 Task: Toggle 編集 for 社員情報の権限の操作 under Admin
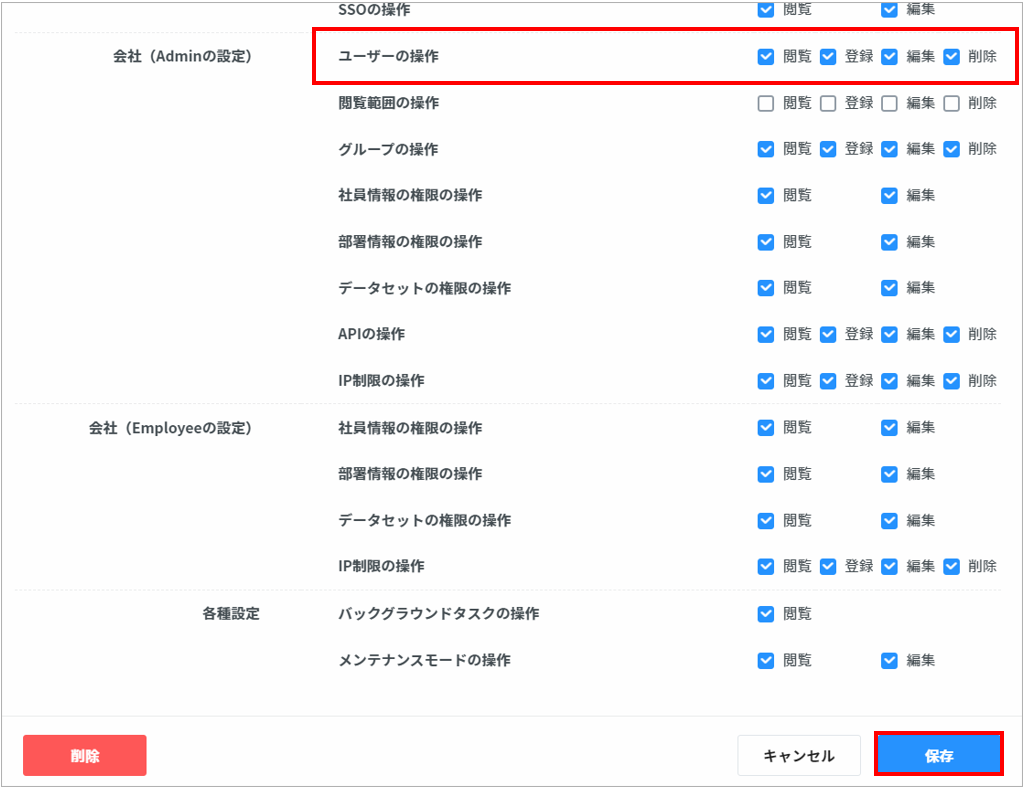point(890,196)
